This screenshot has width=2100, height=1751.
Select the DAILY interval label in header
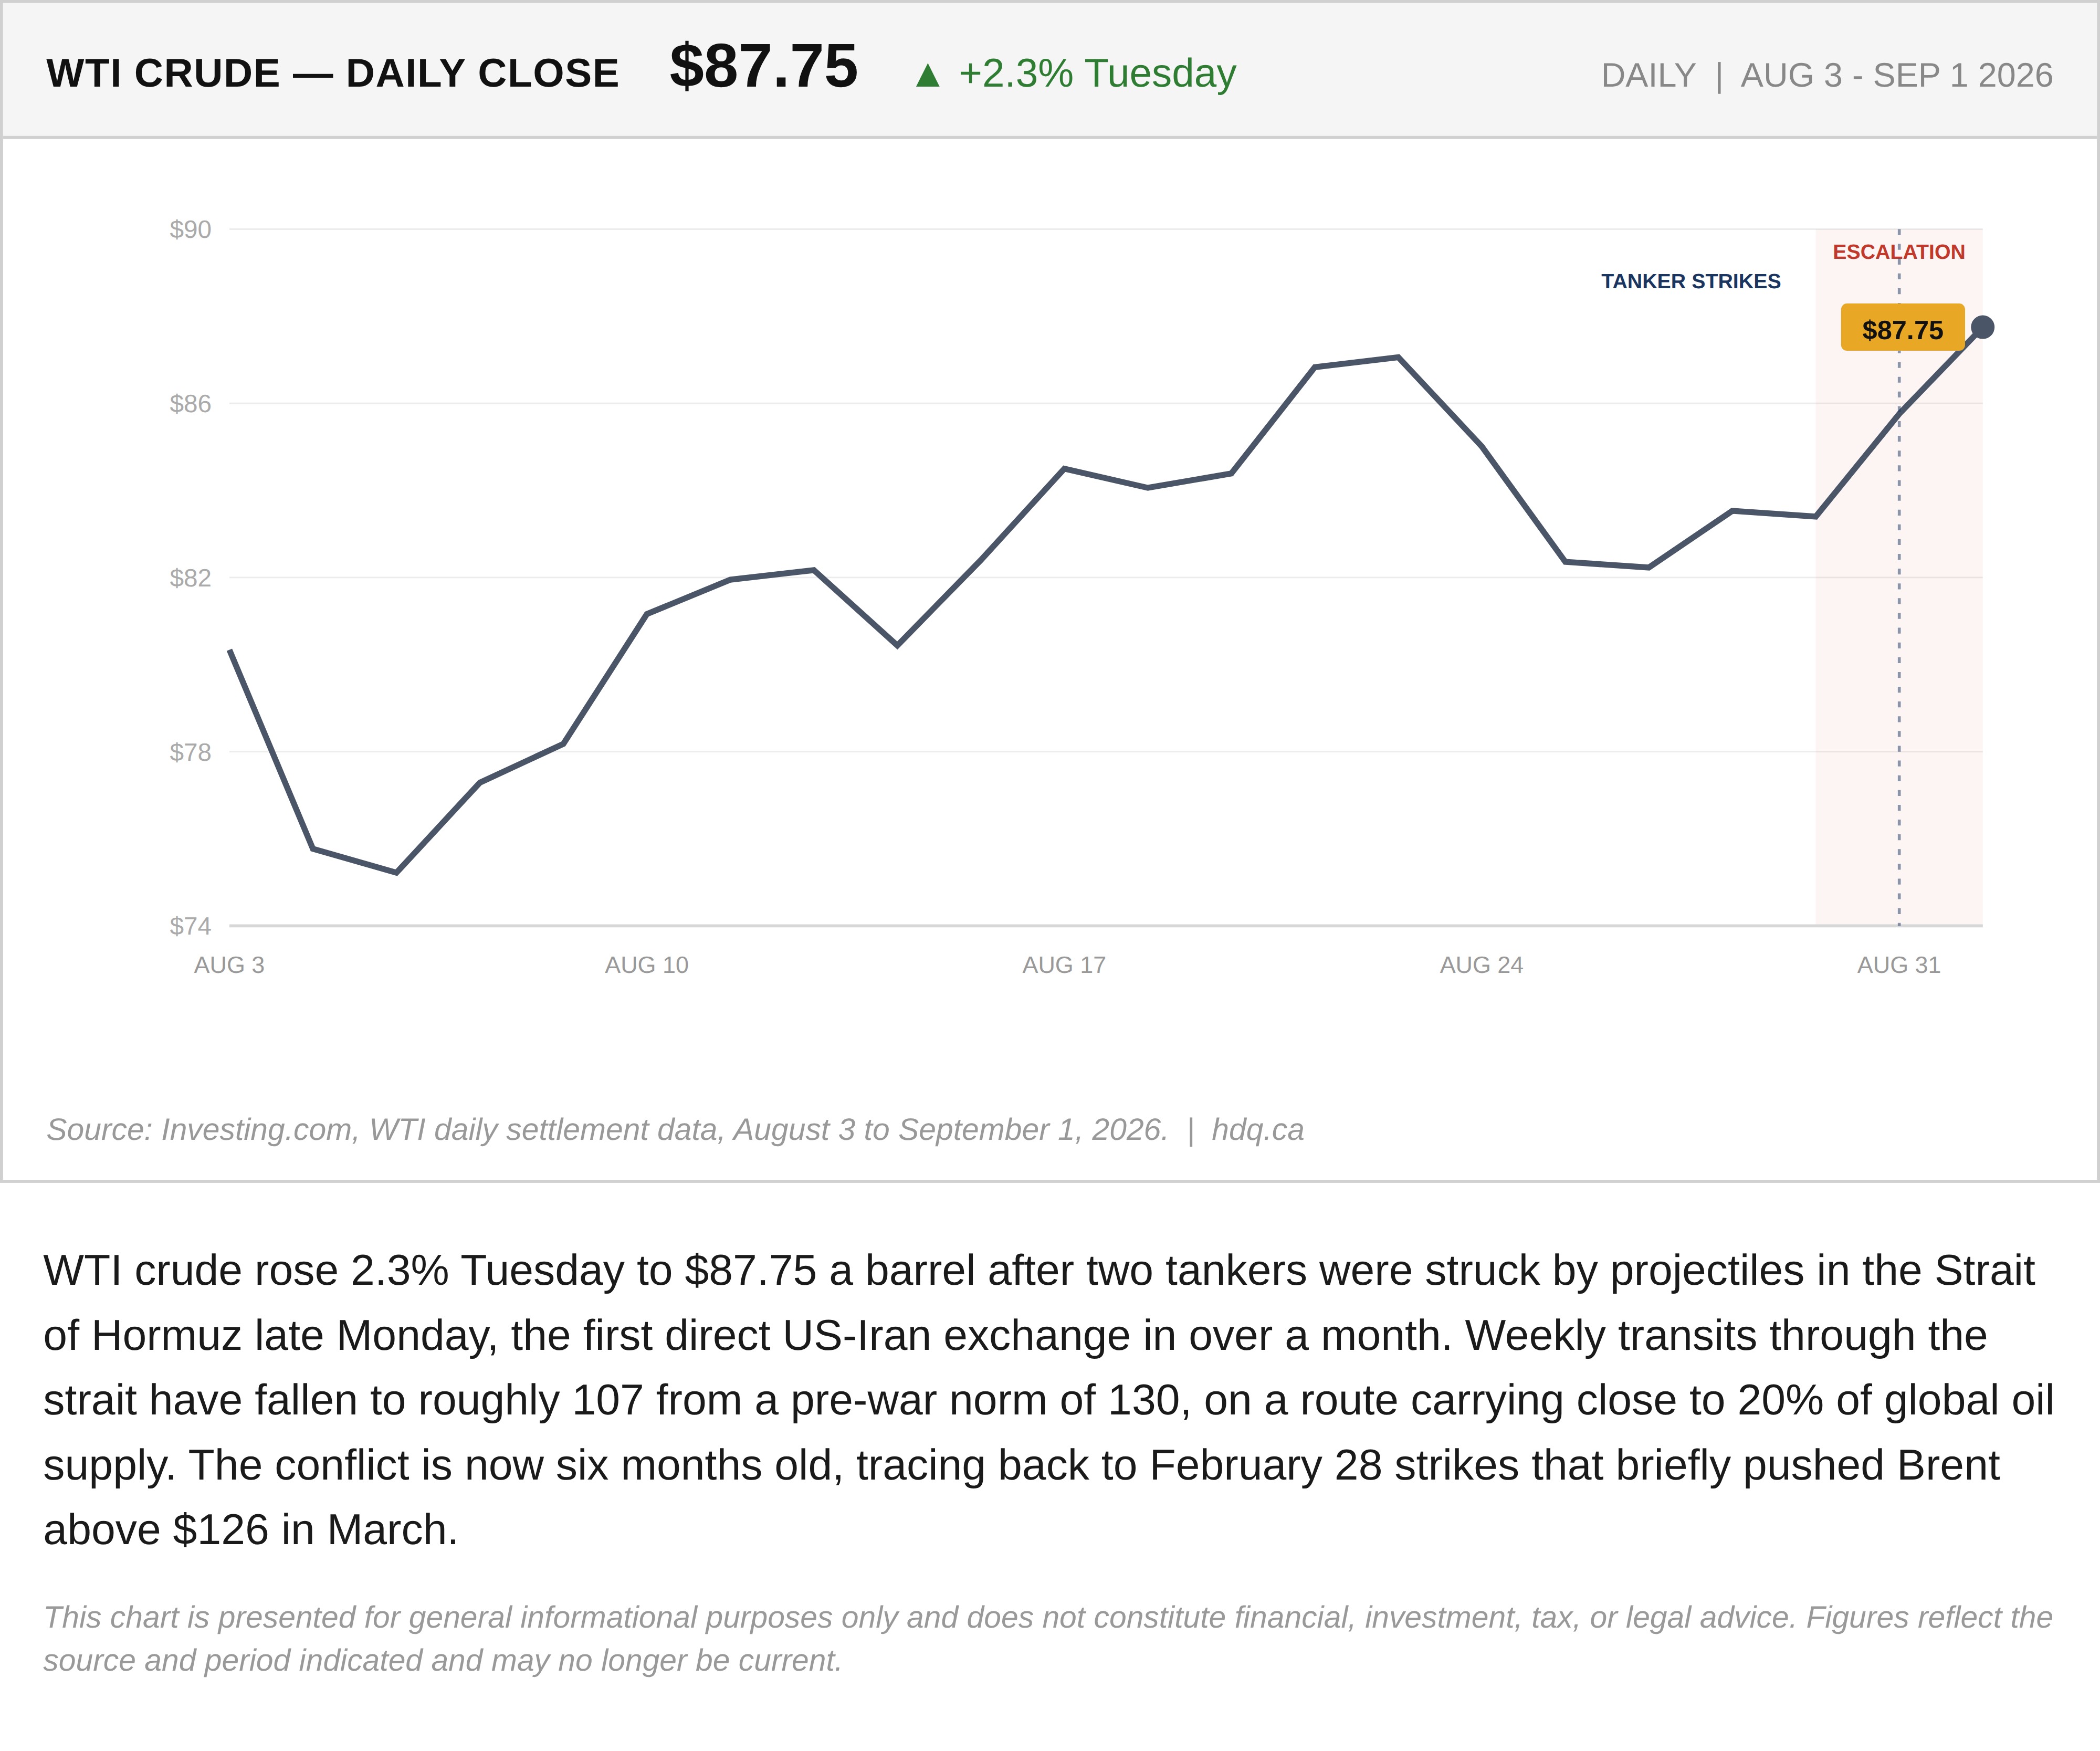1648,75
